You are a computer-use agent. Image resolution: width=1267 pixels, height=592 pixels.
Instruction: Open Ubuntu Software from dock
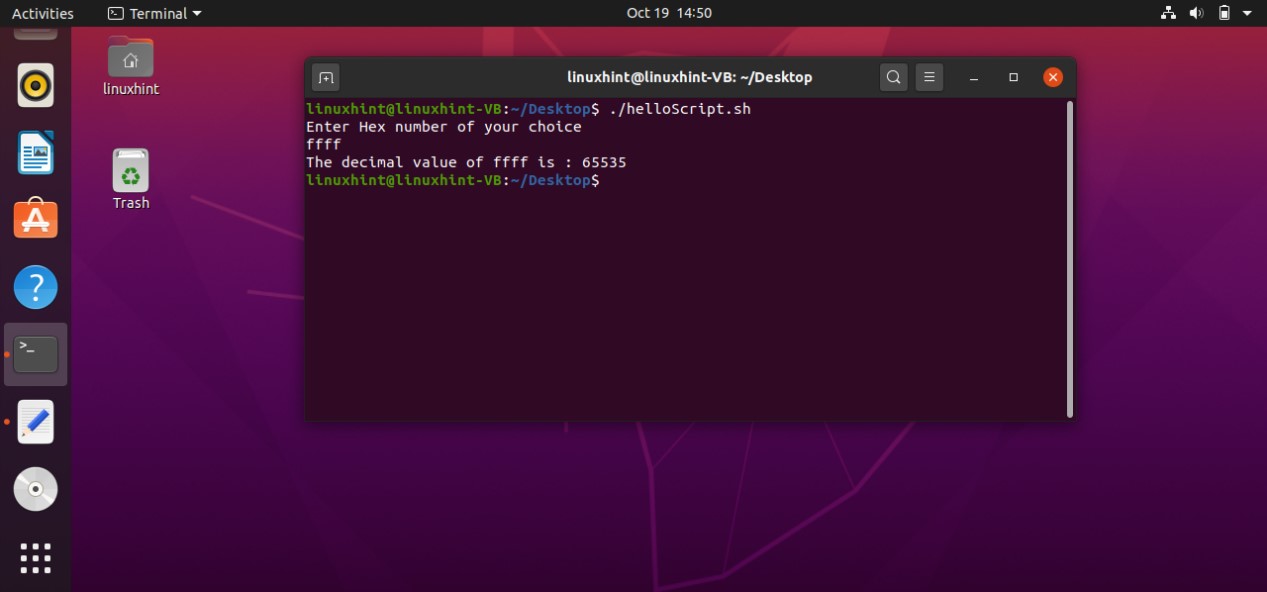[x=36, y=219]
